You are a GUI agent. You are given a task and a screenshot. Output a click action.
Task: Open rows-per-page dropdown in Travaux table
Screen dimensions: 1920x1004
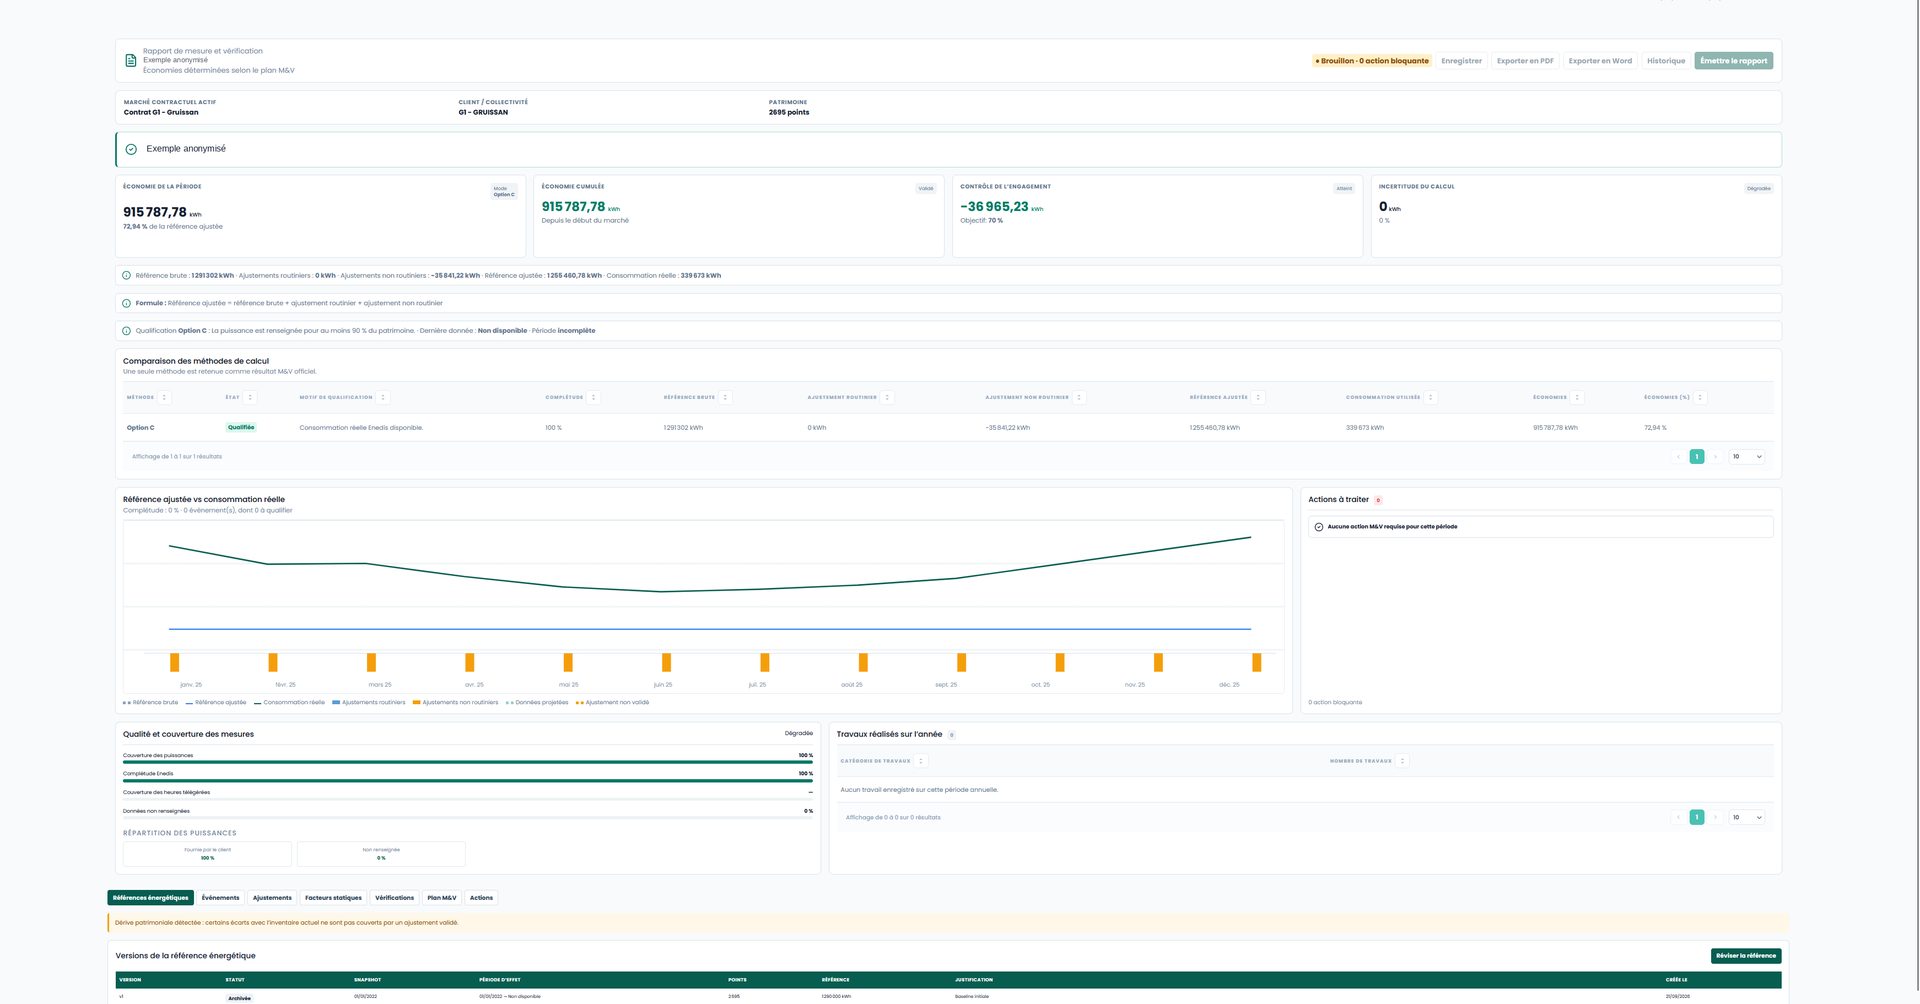[x=1747, y=818]
